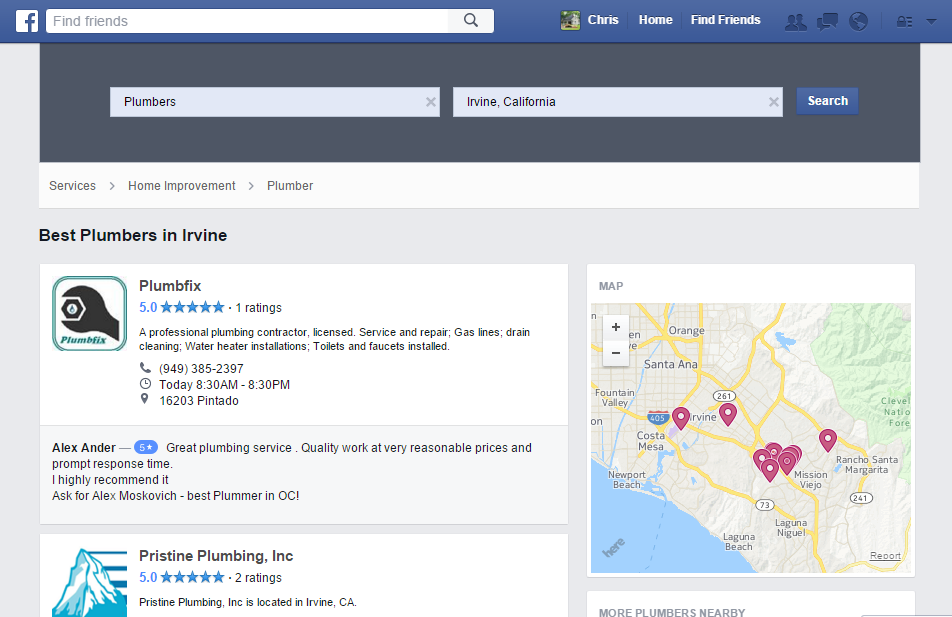Screen dimensions: 952x617
Task: Click 2 ratings text for Pristine Plumbing
Action: coord(259,578)
